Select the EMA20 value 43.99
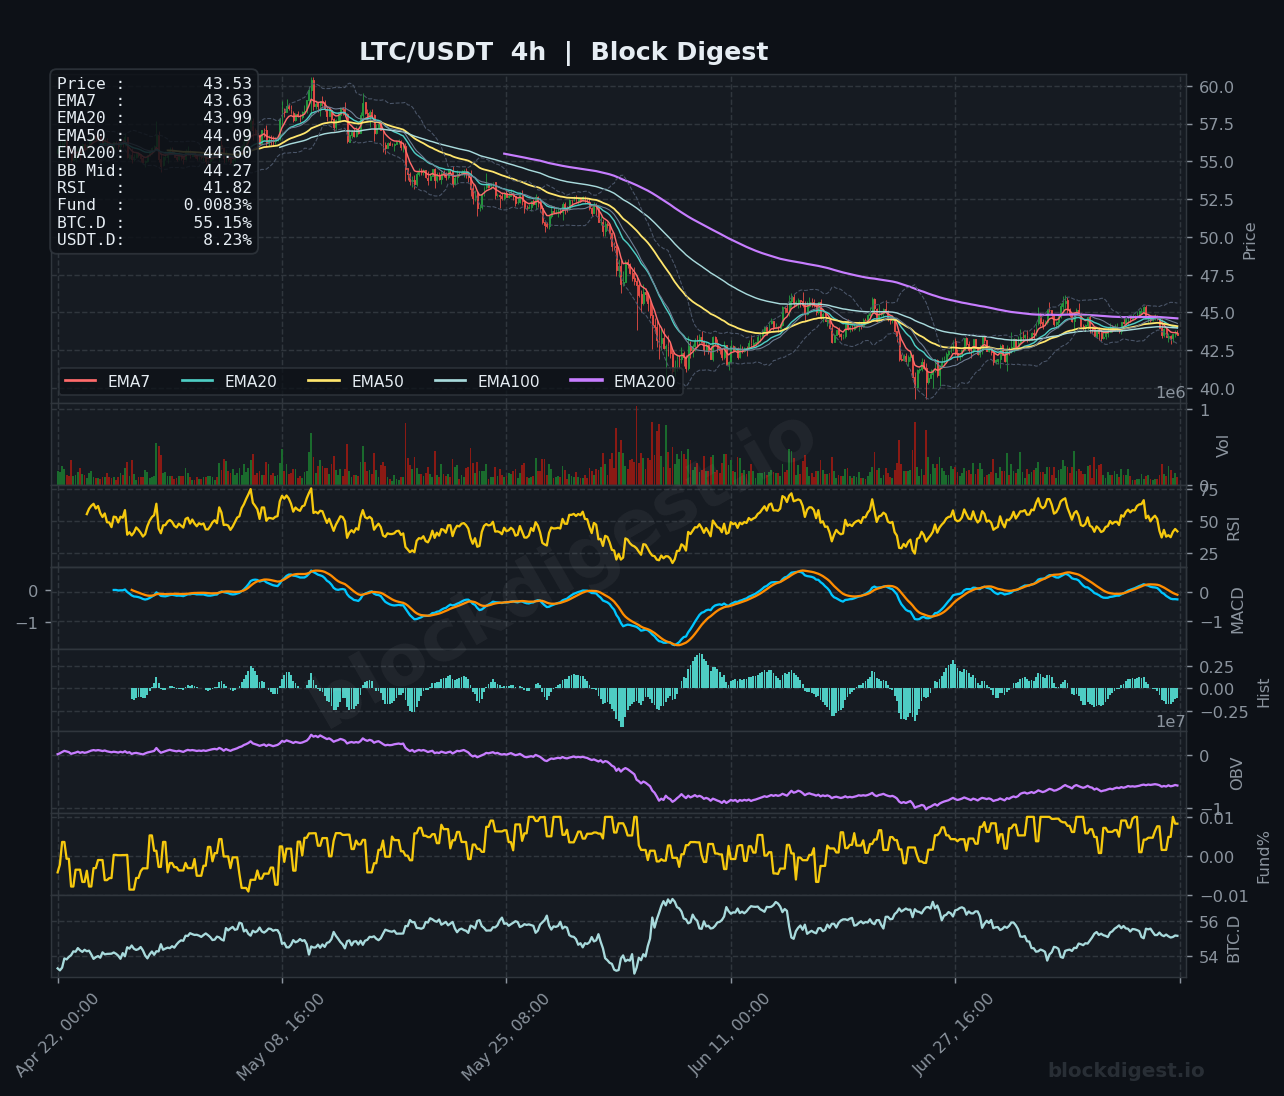 point(227,118)
